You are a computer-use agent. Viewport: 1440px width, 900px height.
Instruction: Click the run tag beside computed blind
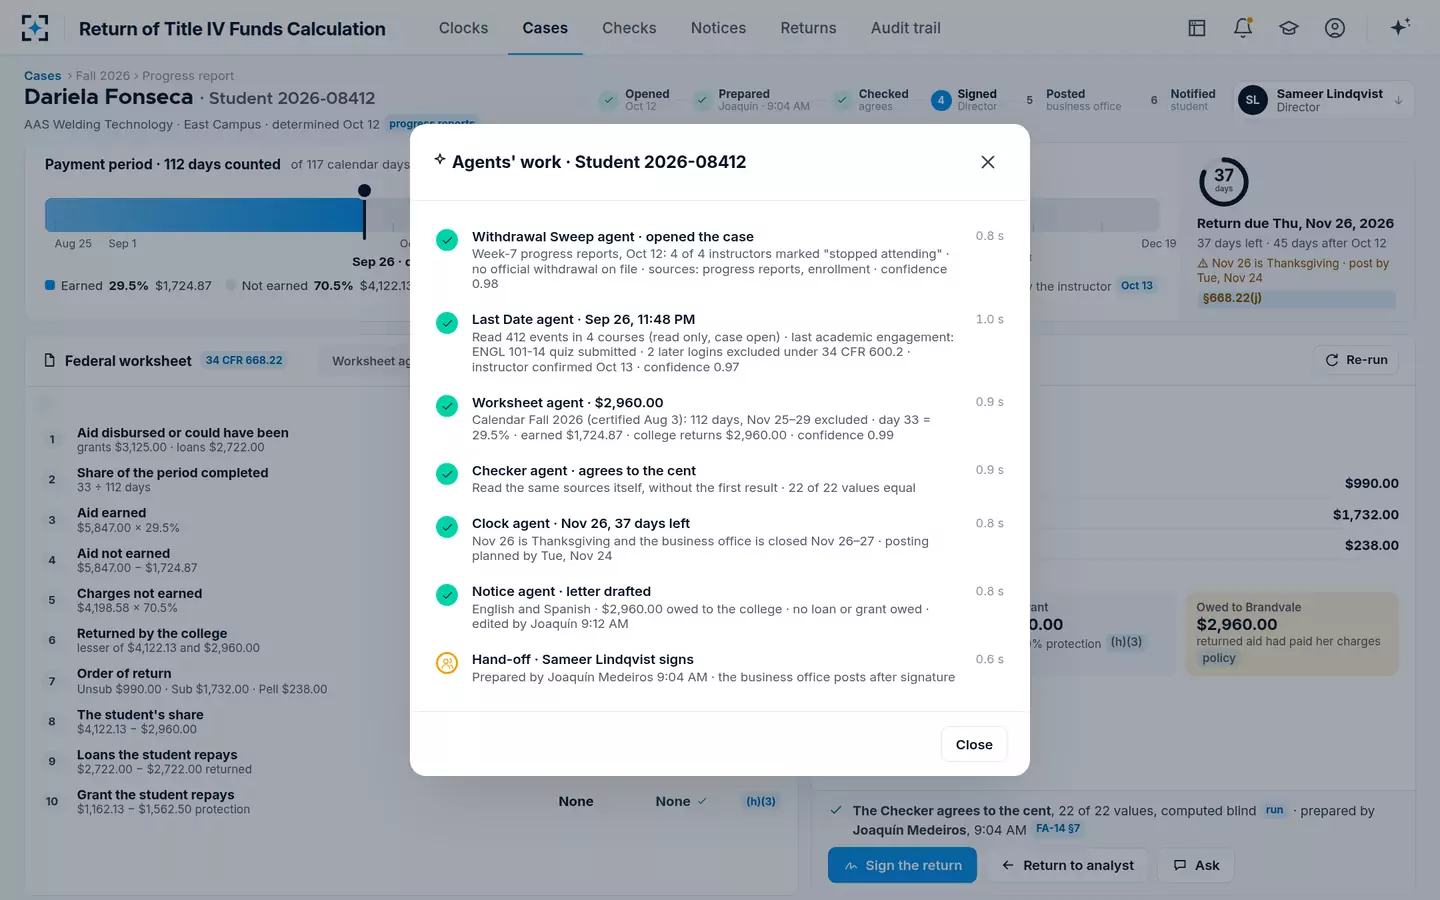coord(1274,810)
